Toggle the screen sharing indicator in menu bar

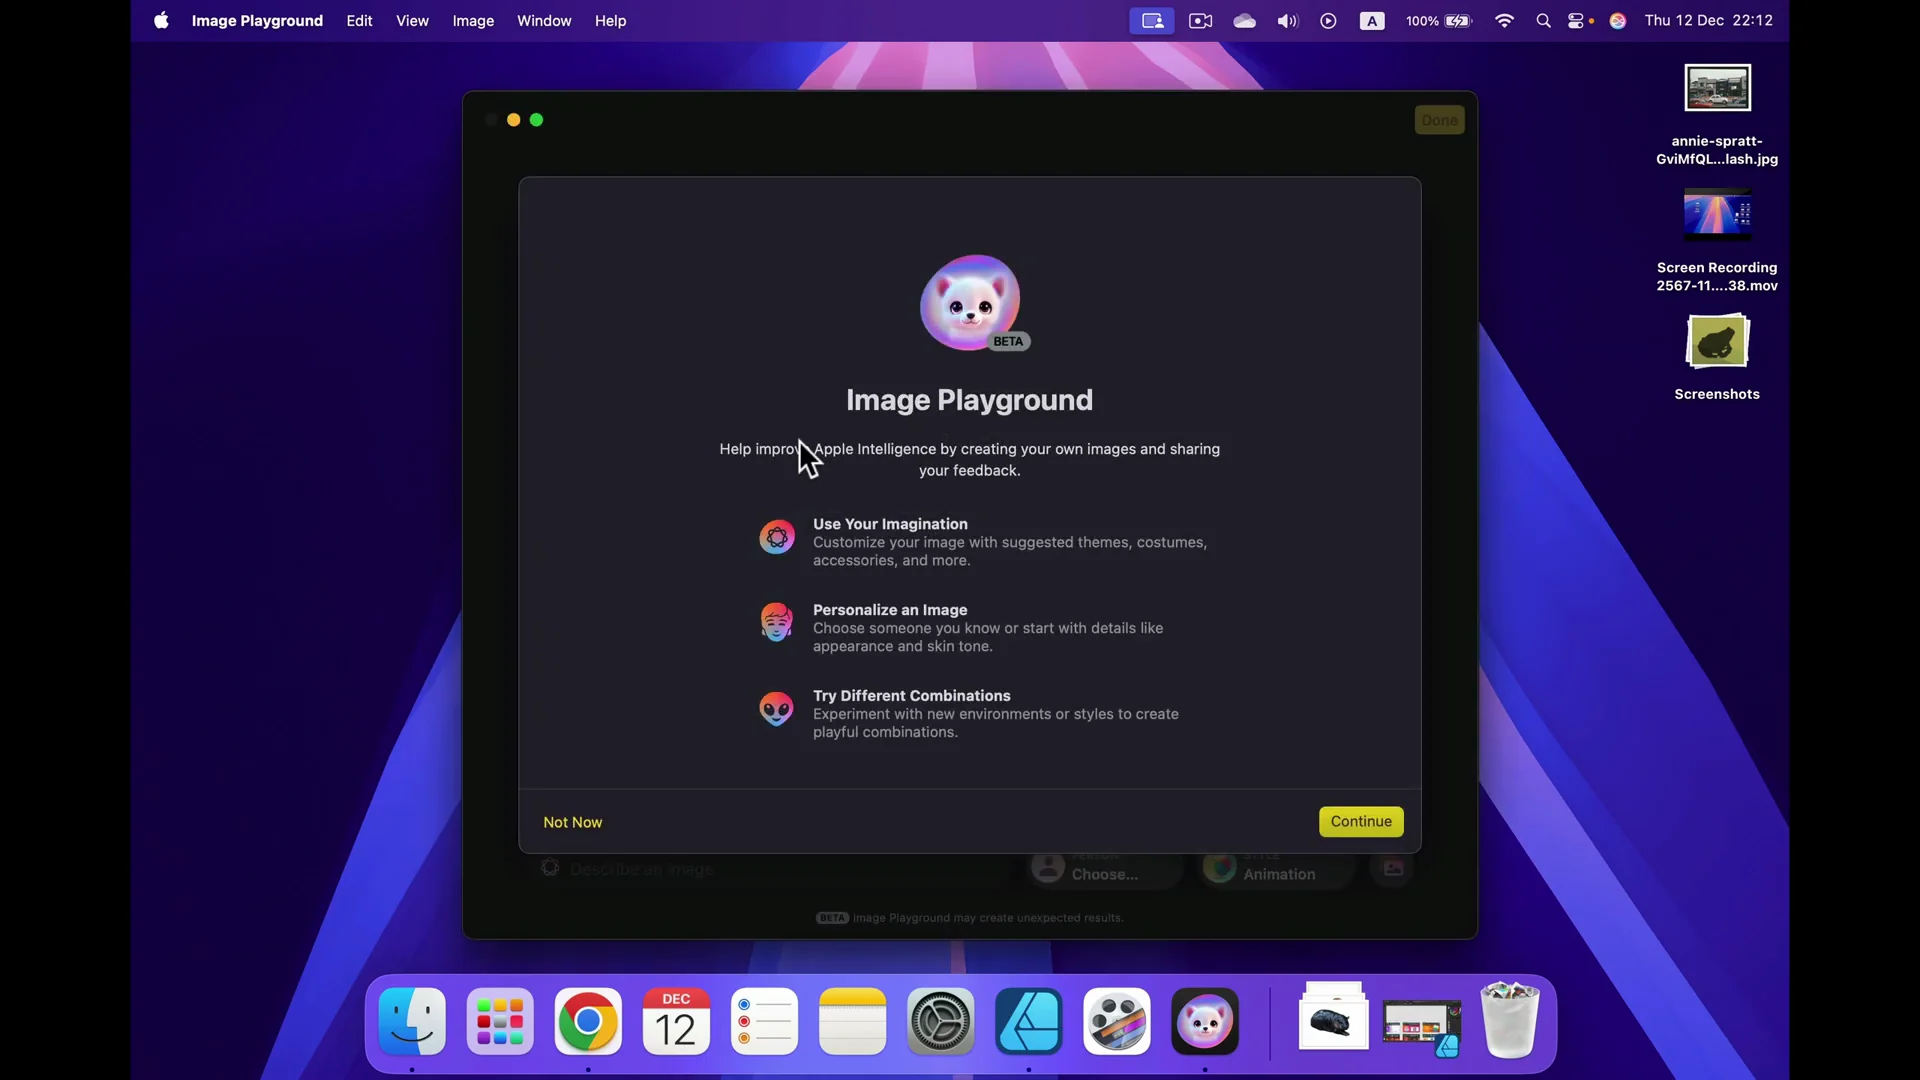(1151, 20)
